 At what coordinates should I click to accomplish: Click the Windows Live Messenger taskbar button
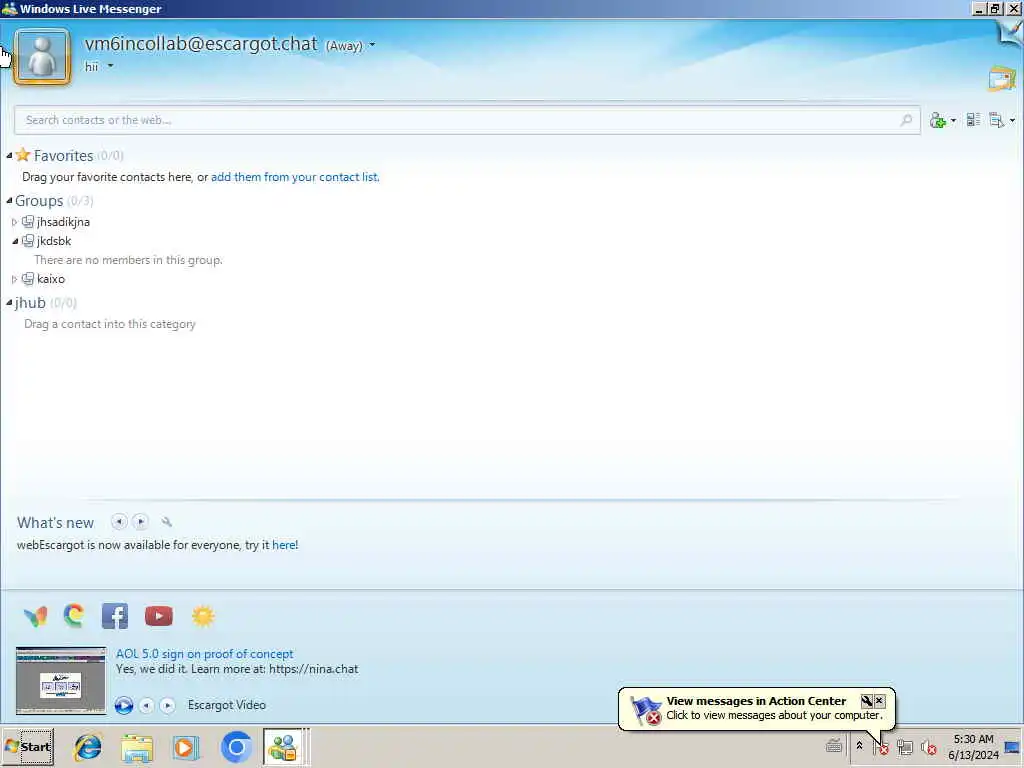pos(283,747)
